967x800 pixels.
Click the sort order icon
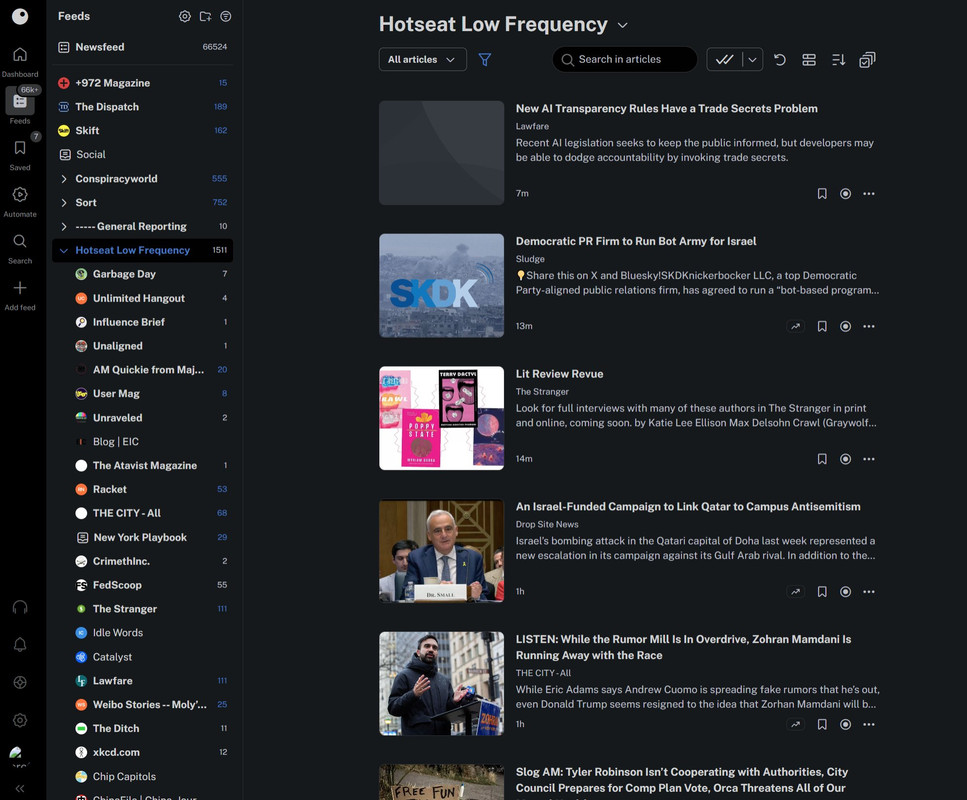pyautogui.click(x=838, y=60)
